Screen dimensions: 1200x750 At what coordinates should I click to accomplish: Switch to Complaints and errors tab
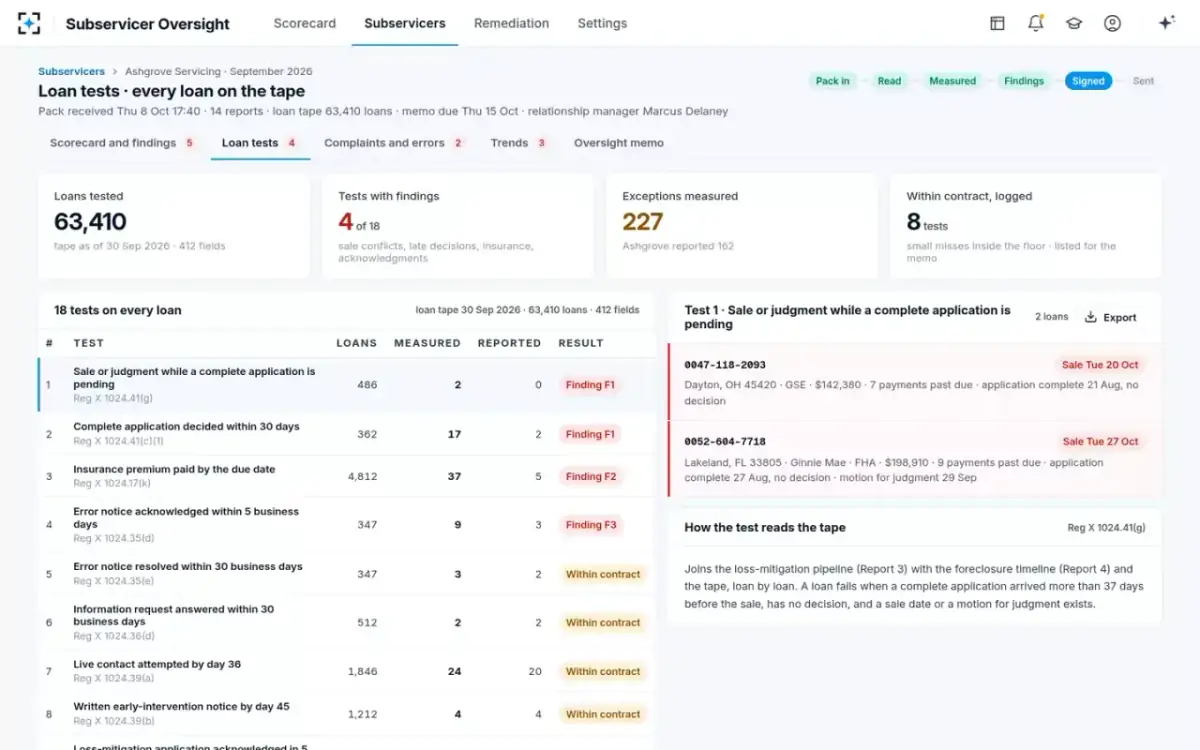(x=394, y=143)
